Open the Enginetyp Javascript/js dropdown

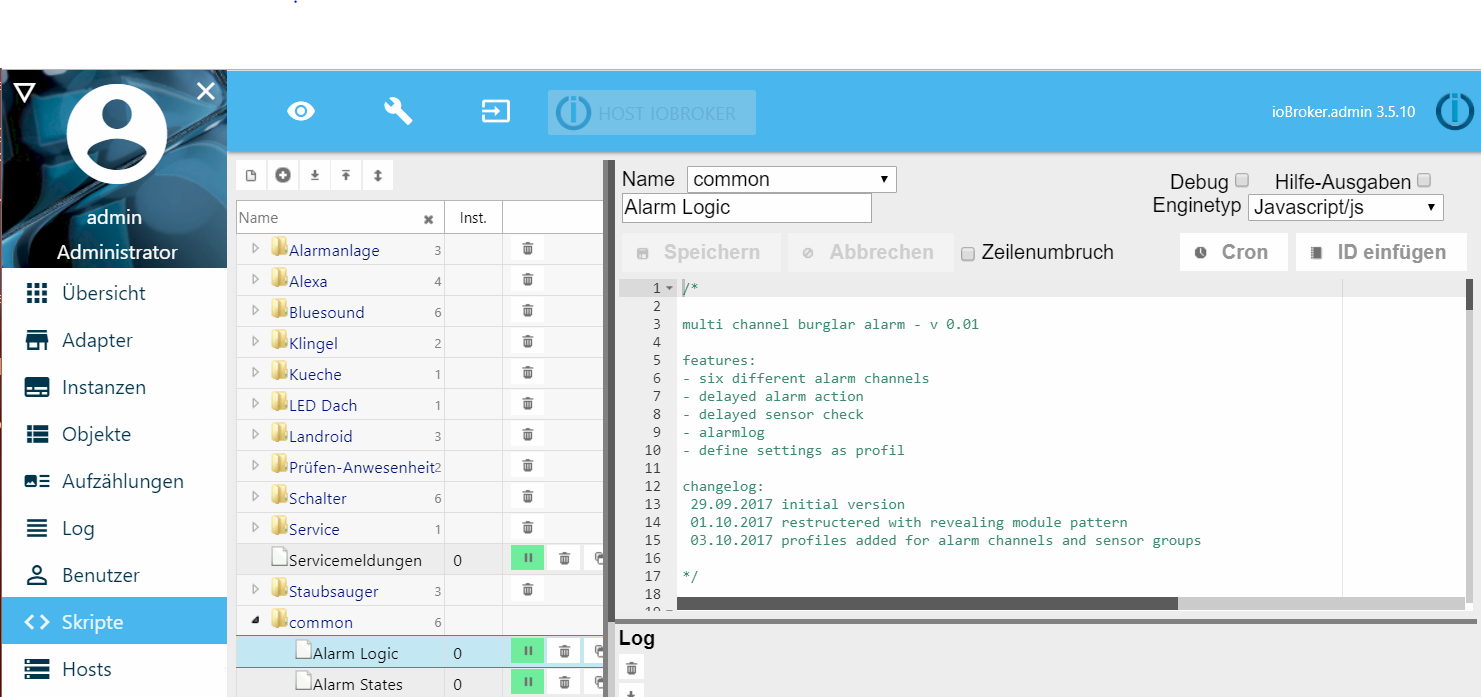pos(1345,207)
